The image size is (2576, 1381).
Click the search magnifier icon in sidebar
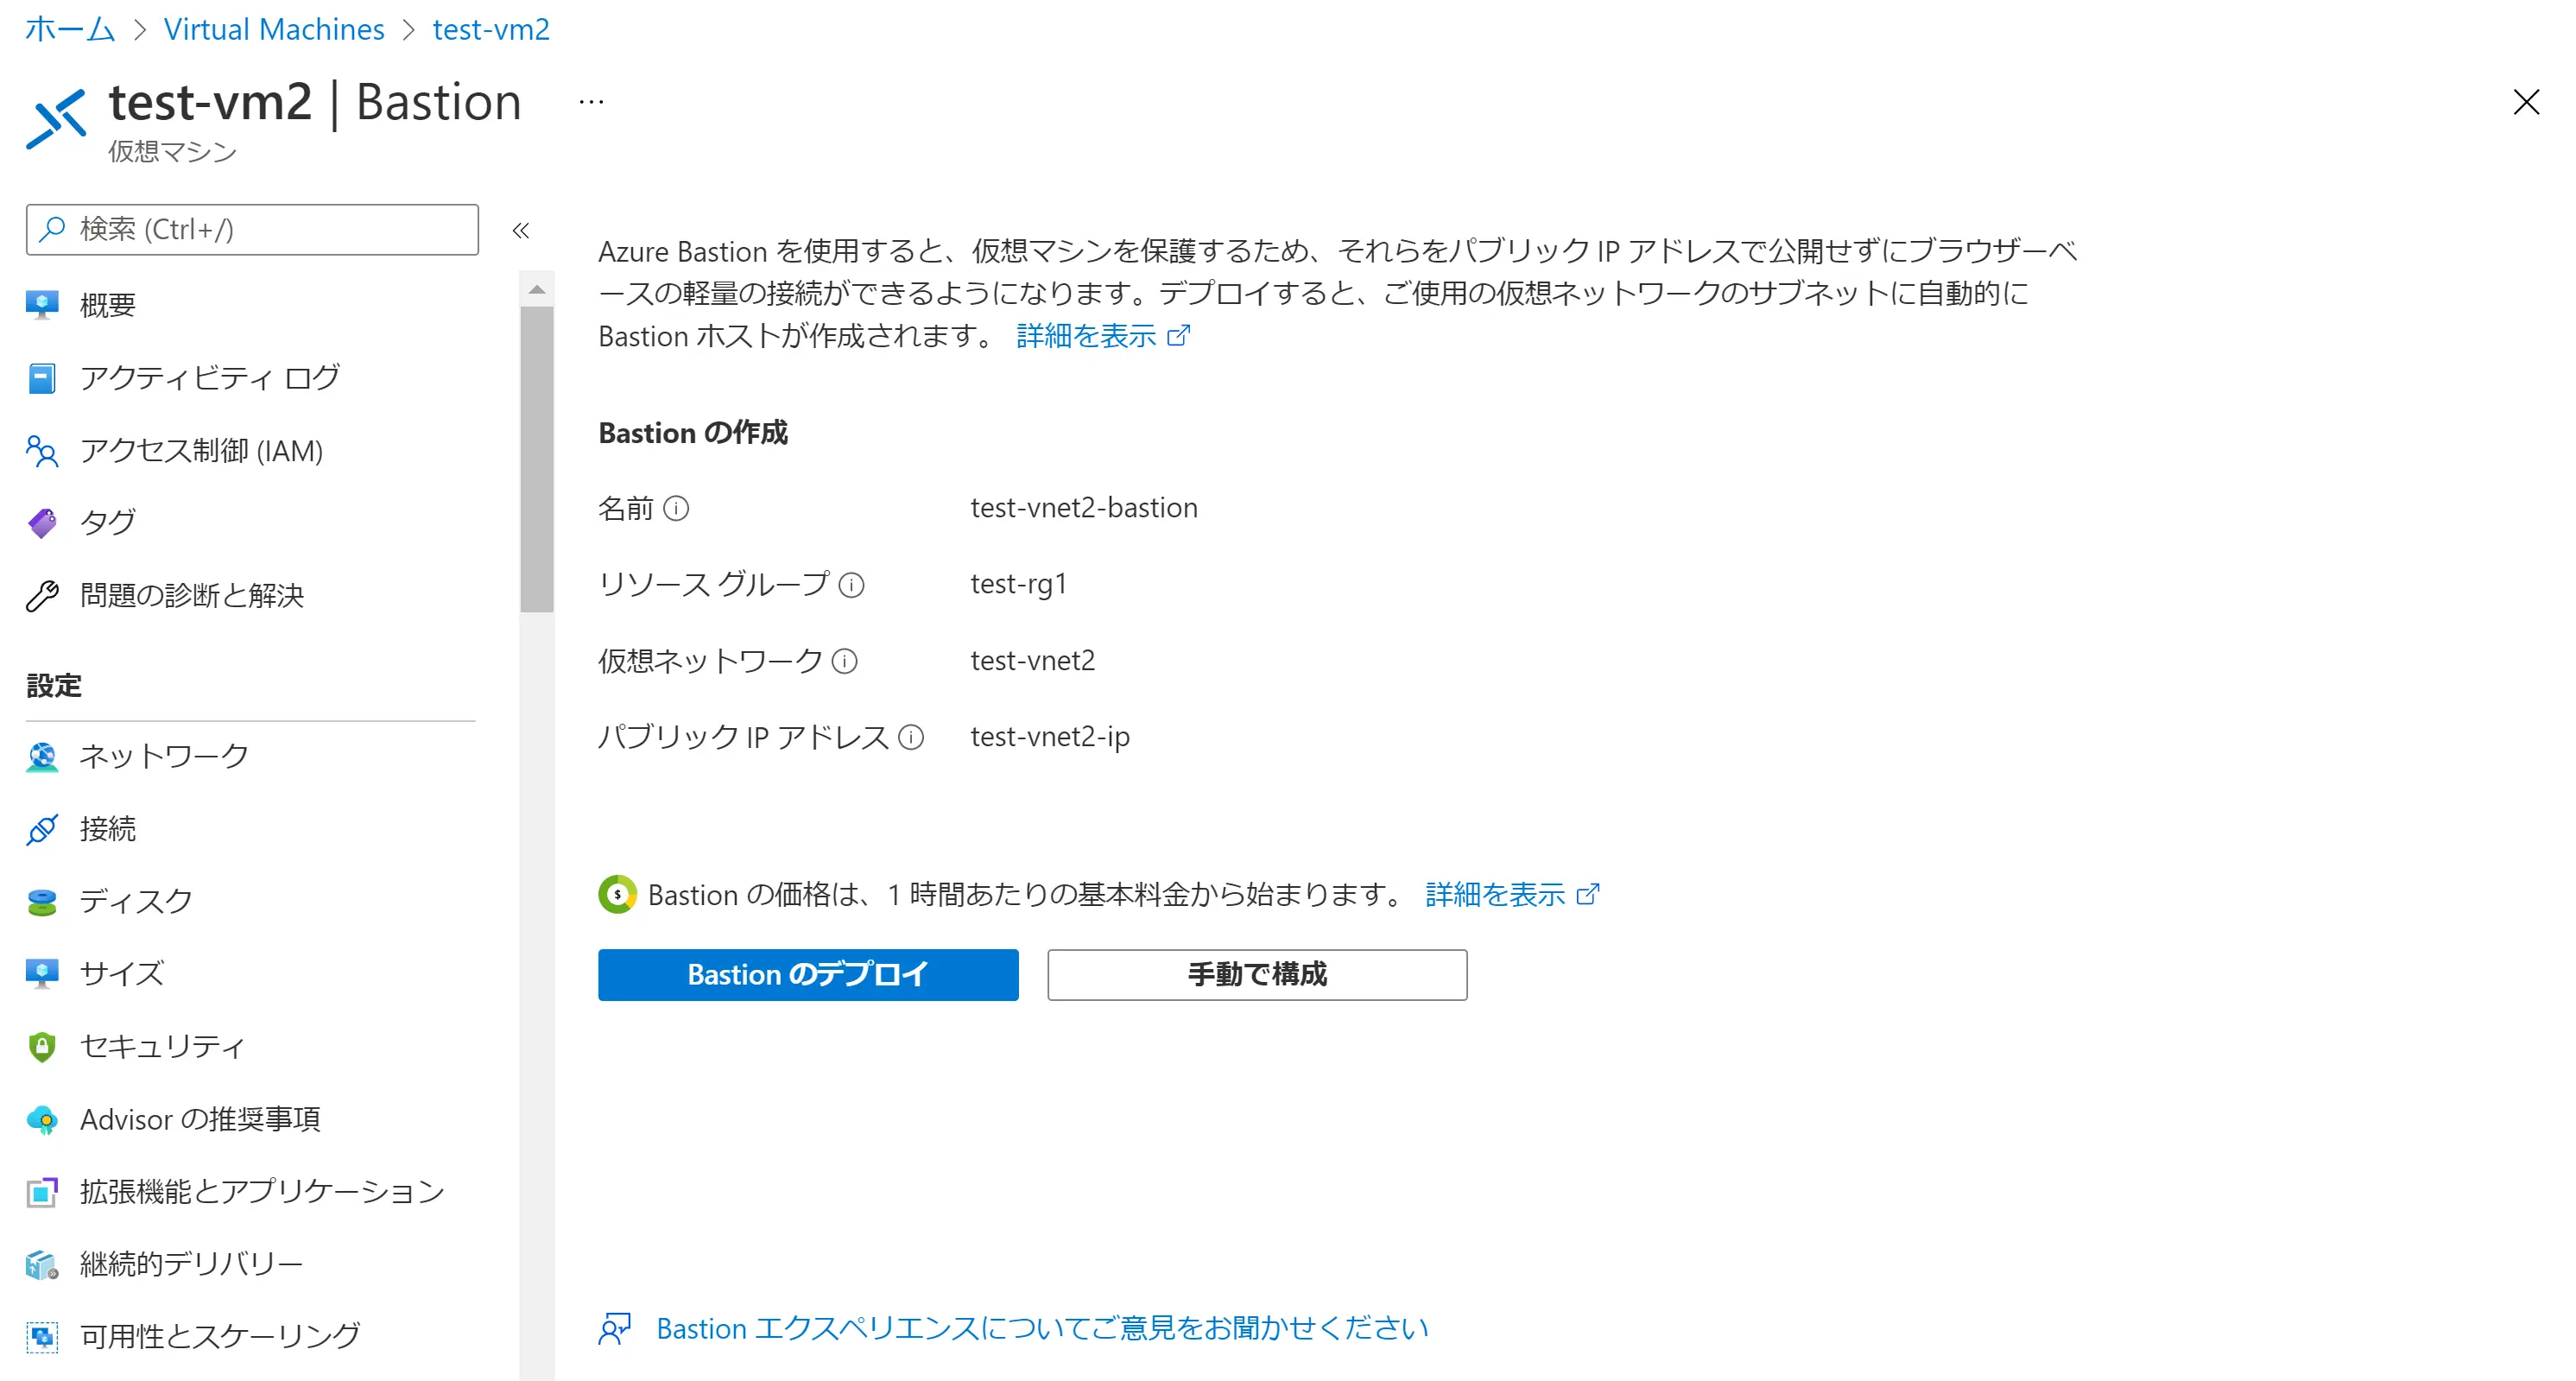(51, 230)
